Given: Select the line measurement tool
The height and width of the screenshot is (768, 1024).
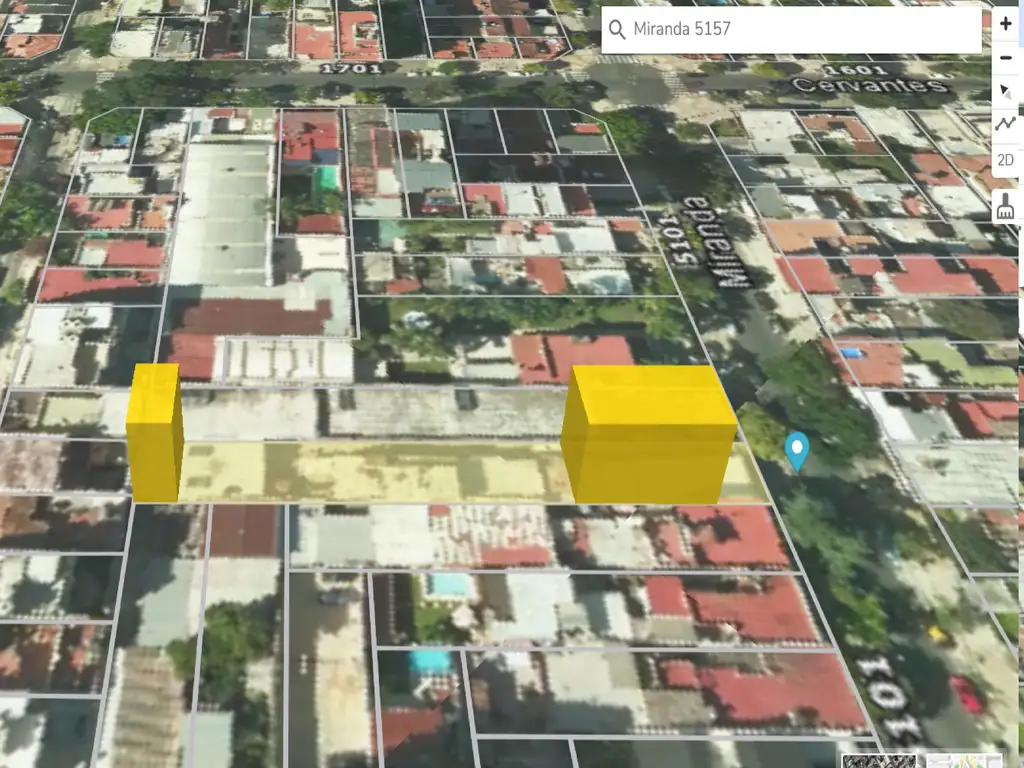Looking at the screenshot, I should point(1006,125).
